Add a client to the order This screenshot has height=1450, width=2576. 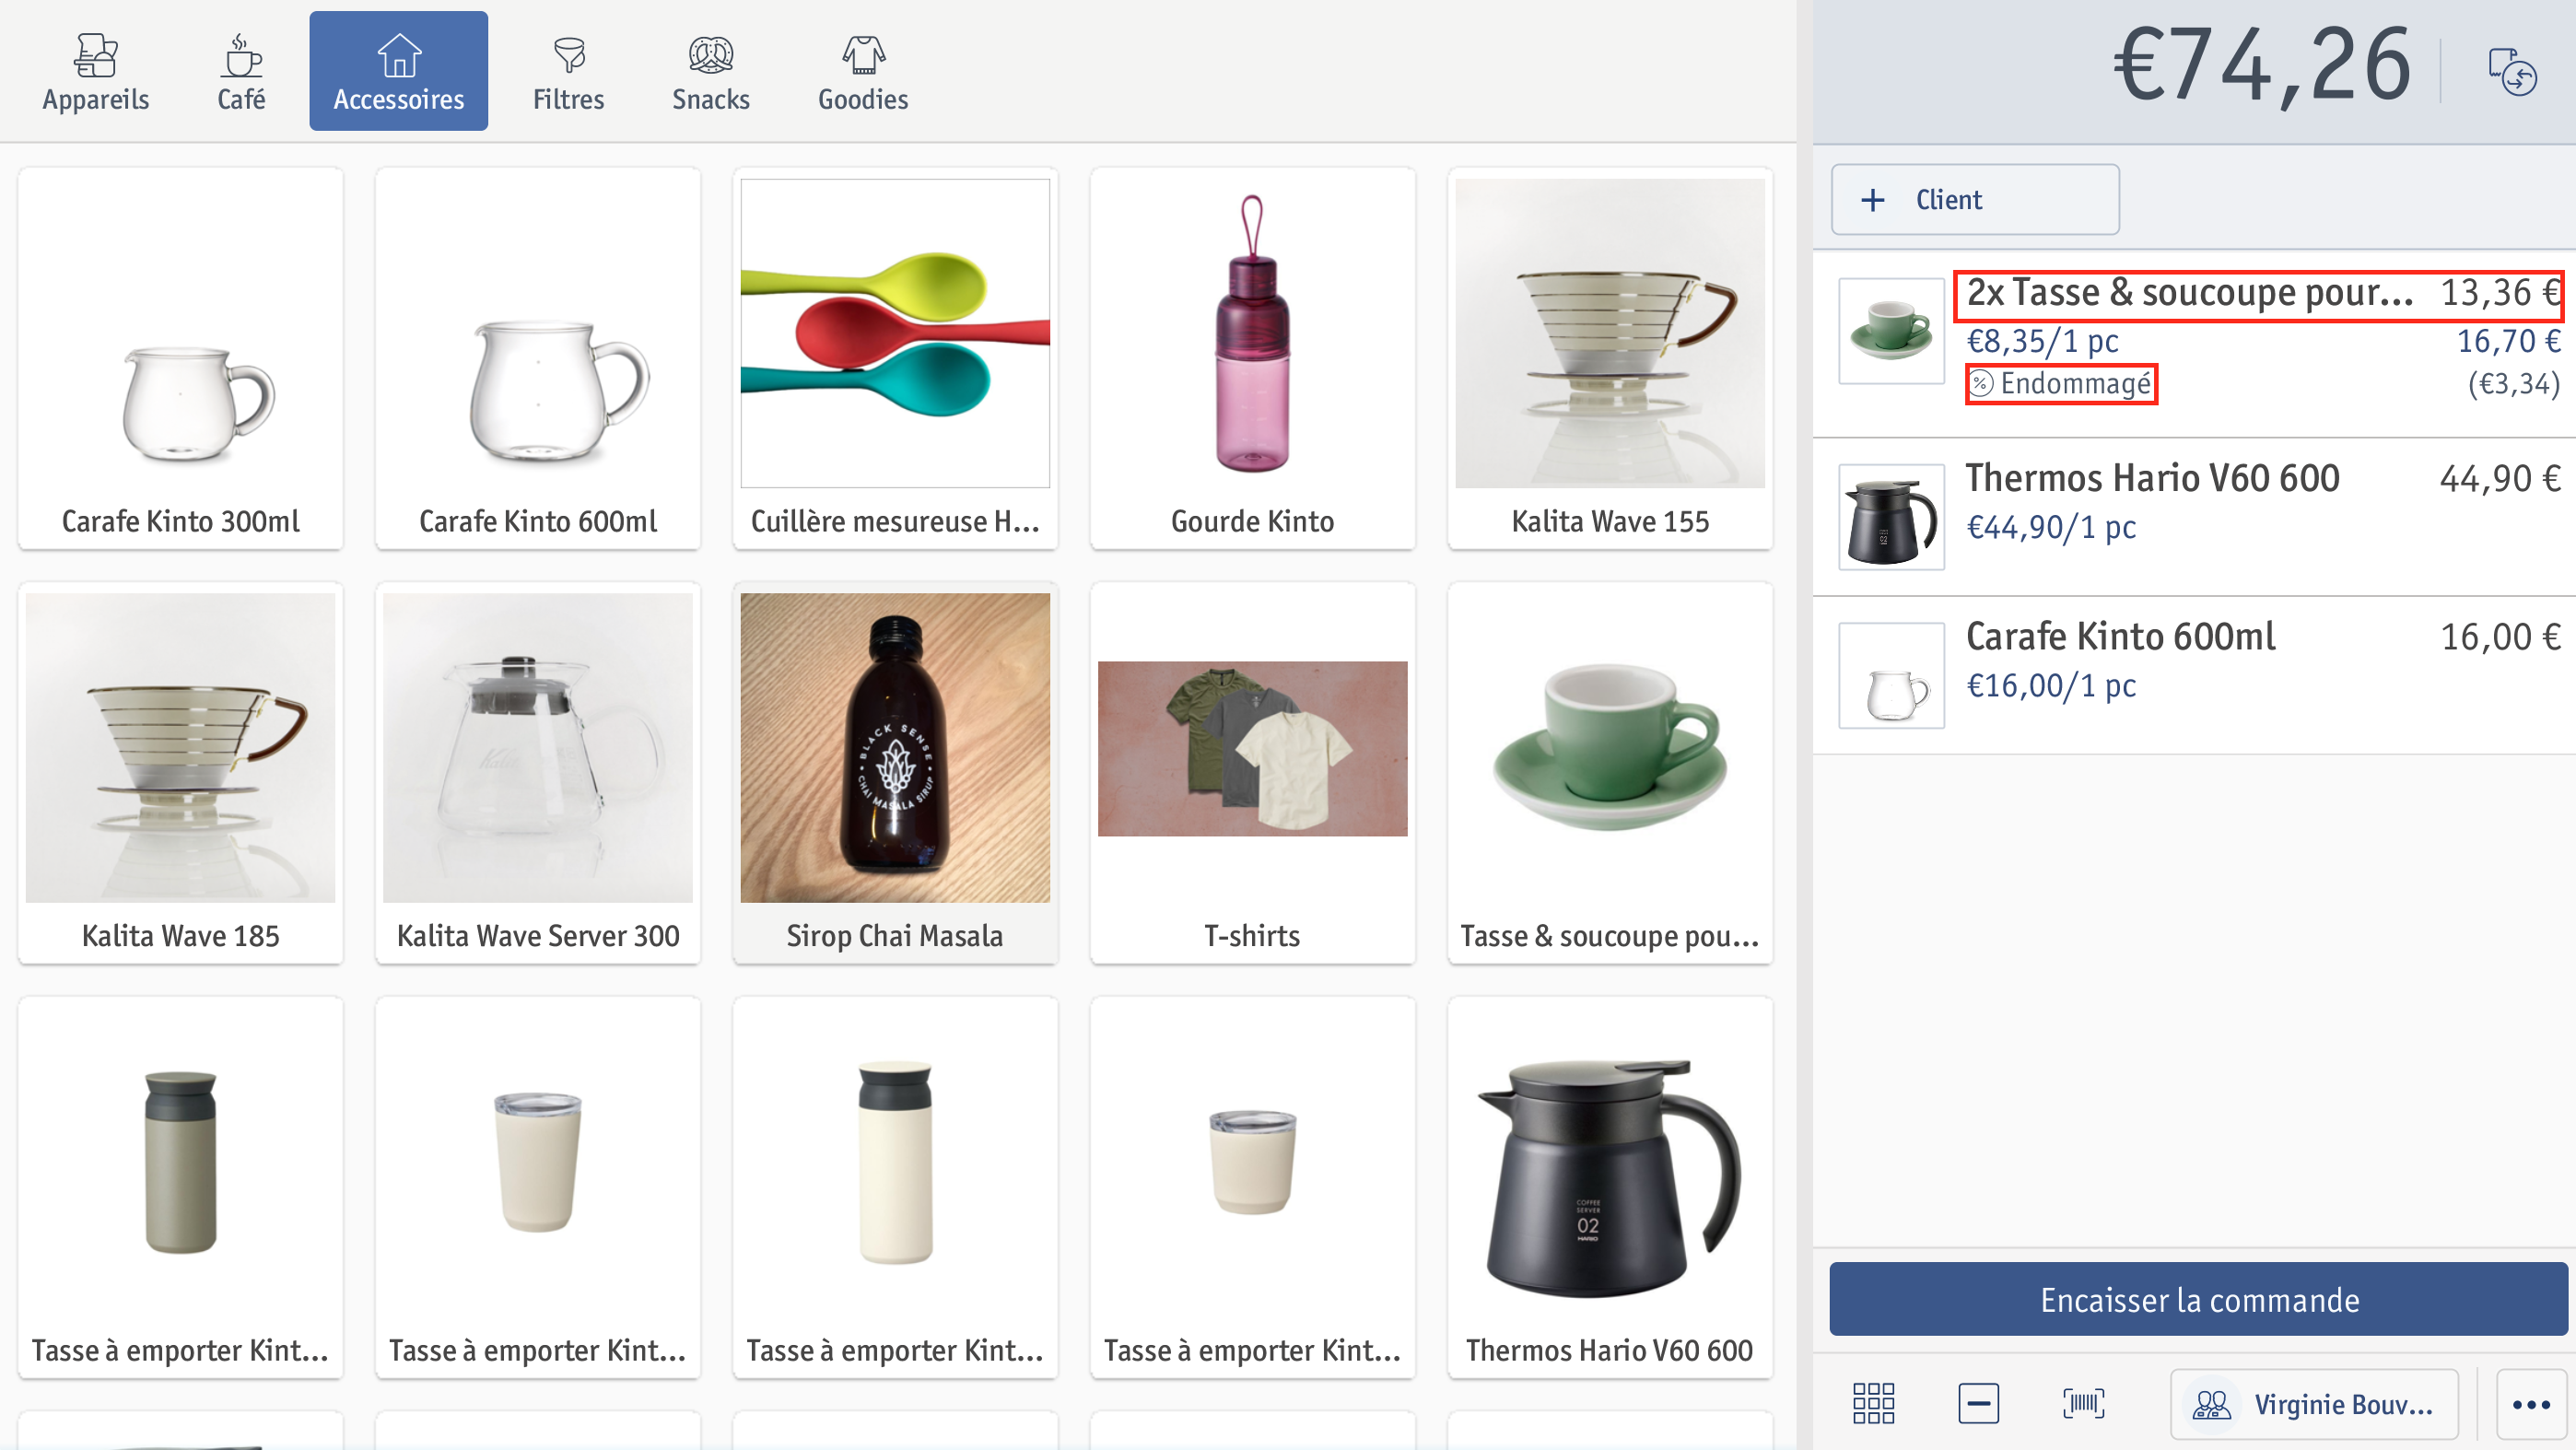tap(1975, 199)
